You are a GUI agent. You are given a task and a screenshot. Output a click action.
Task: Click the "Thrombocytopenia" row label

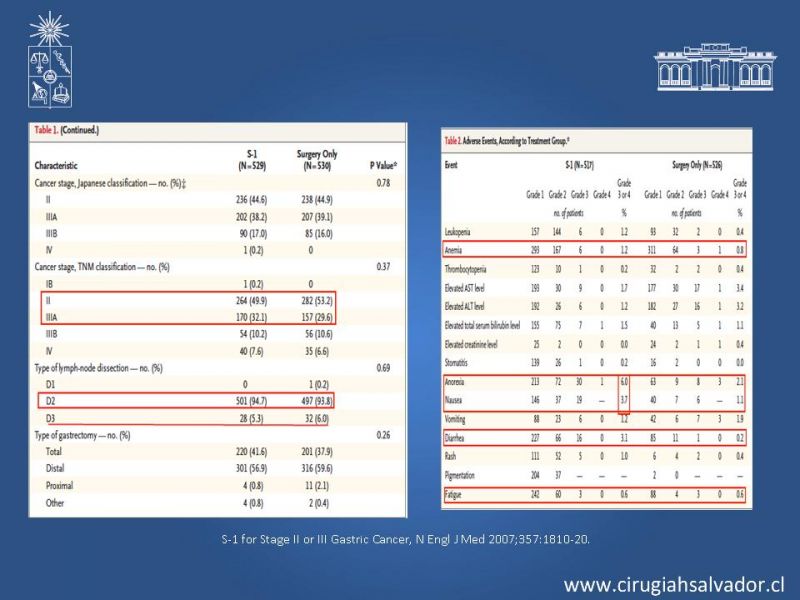pos(465,269)
